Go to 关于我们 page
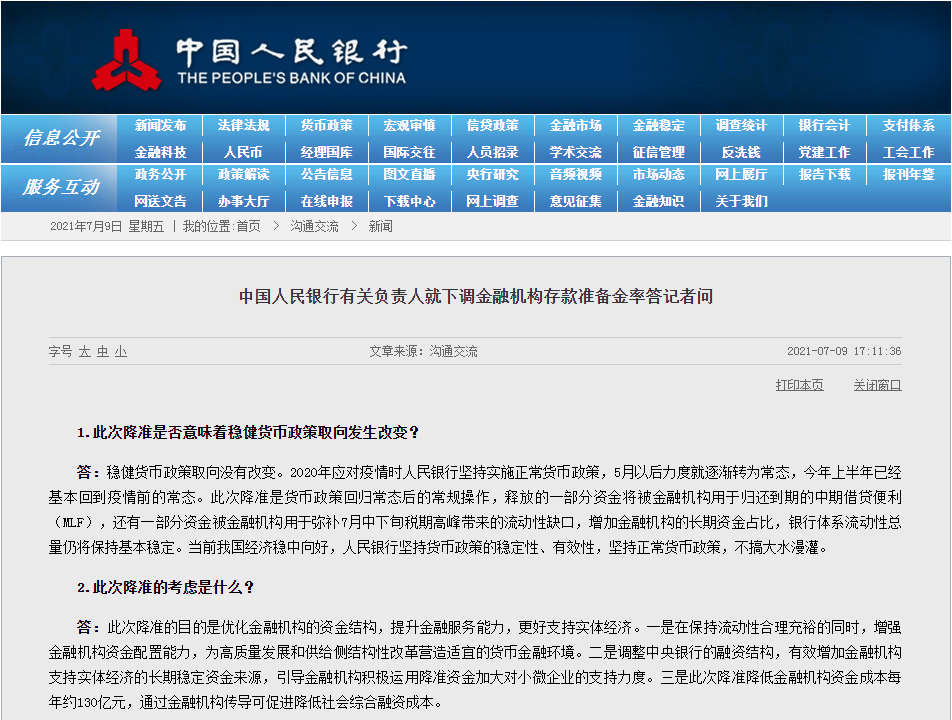Image resolution: width=952 pixels, height=720 pixels. point(741,202)
